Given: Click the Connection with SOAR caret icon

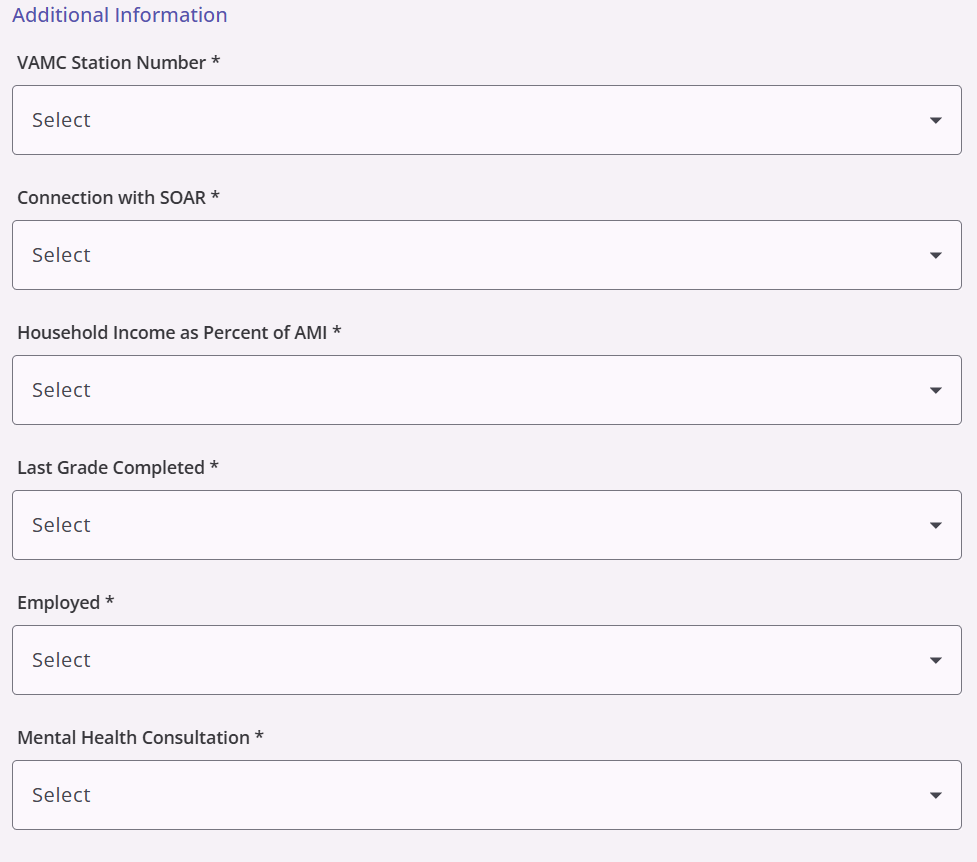Looking at the screenshot, I should [935, 256].
